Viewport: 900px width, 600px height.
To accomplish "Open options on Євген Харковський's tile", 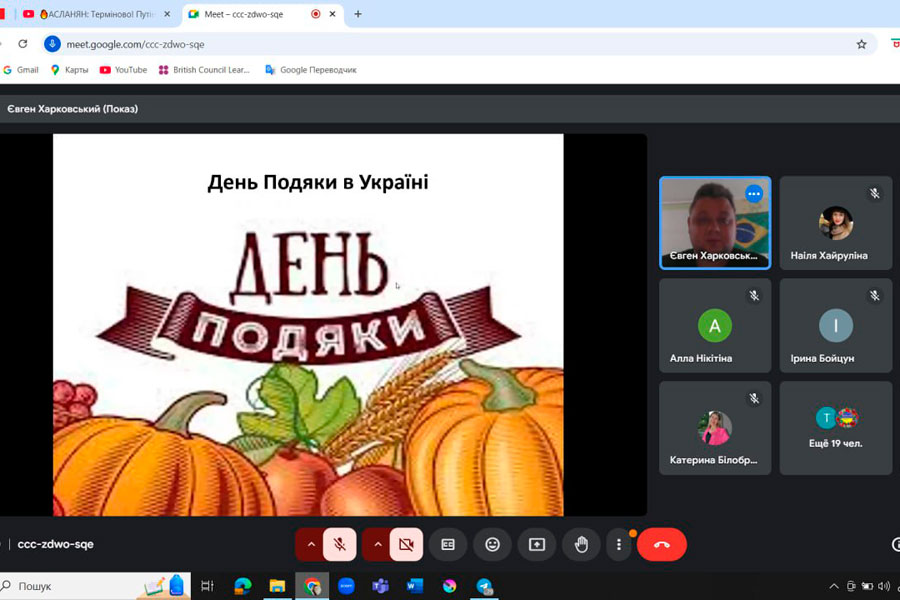I will pyautogui.click(x=754, y=194).
